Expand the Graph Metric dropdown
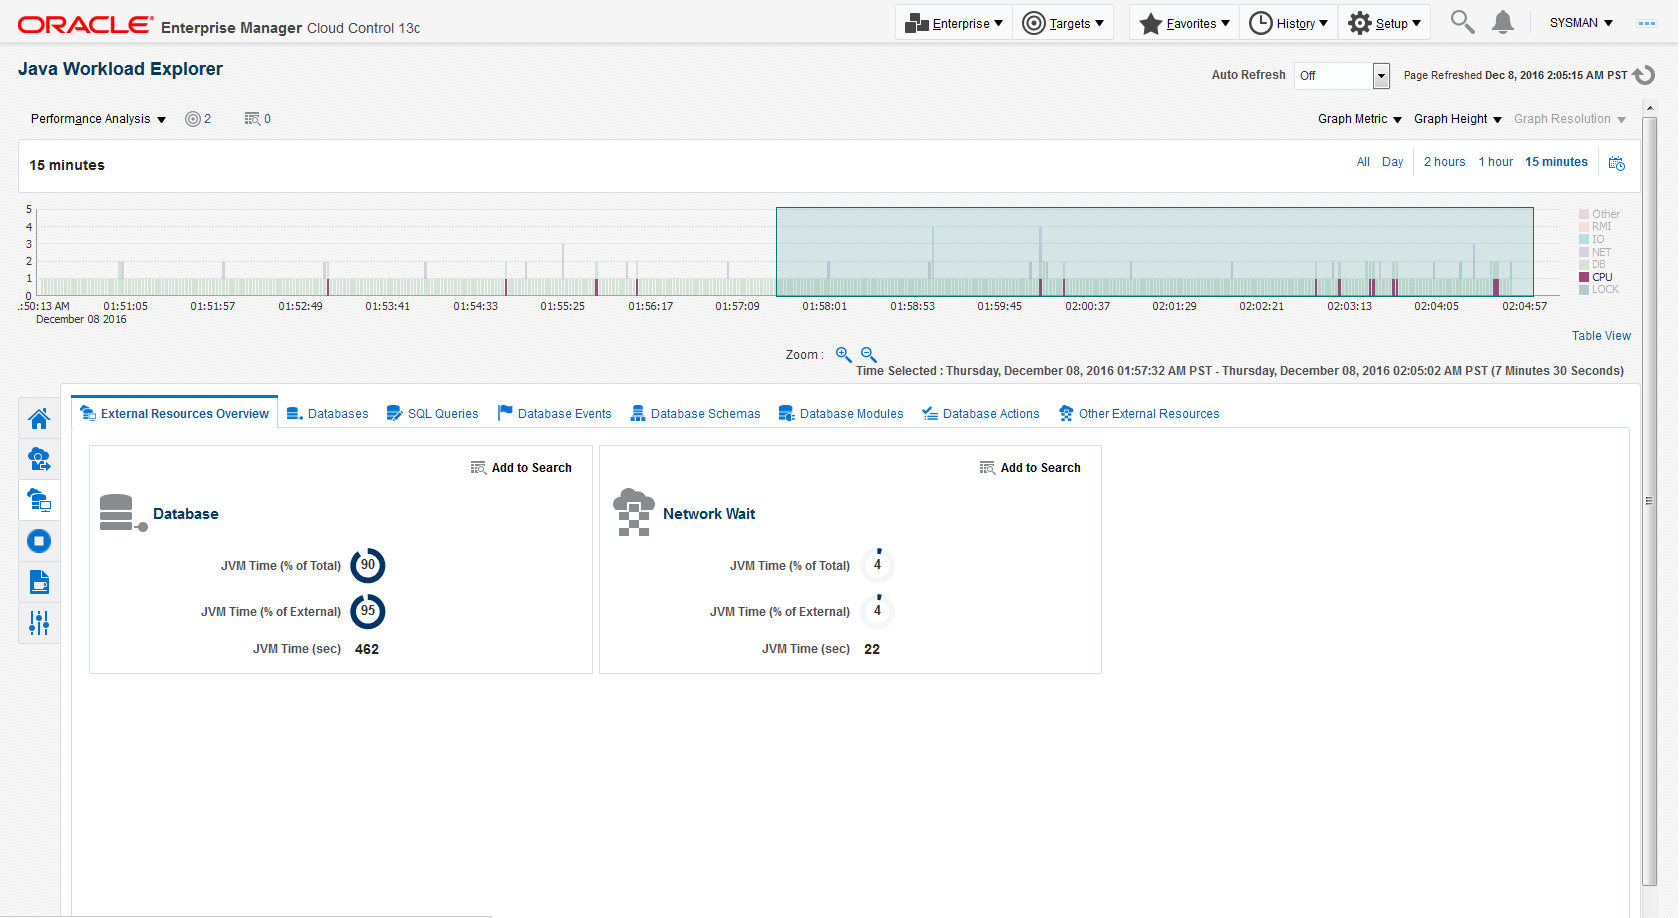This screenshot has width=1680, height=918. (x=1360, y=119)
